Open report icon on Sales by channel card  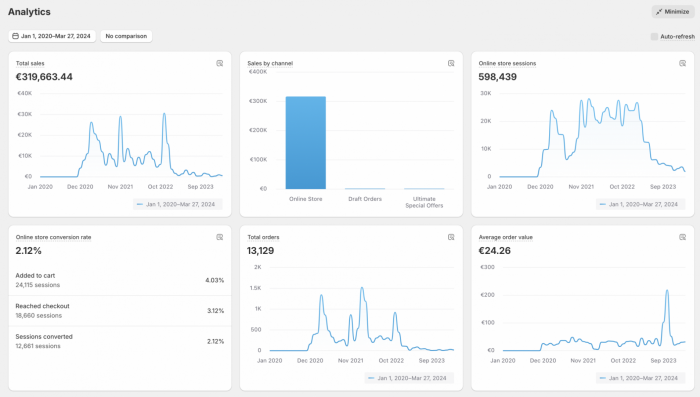point(451,63)
